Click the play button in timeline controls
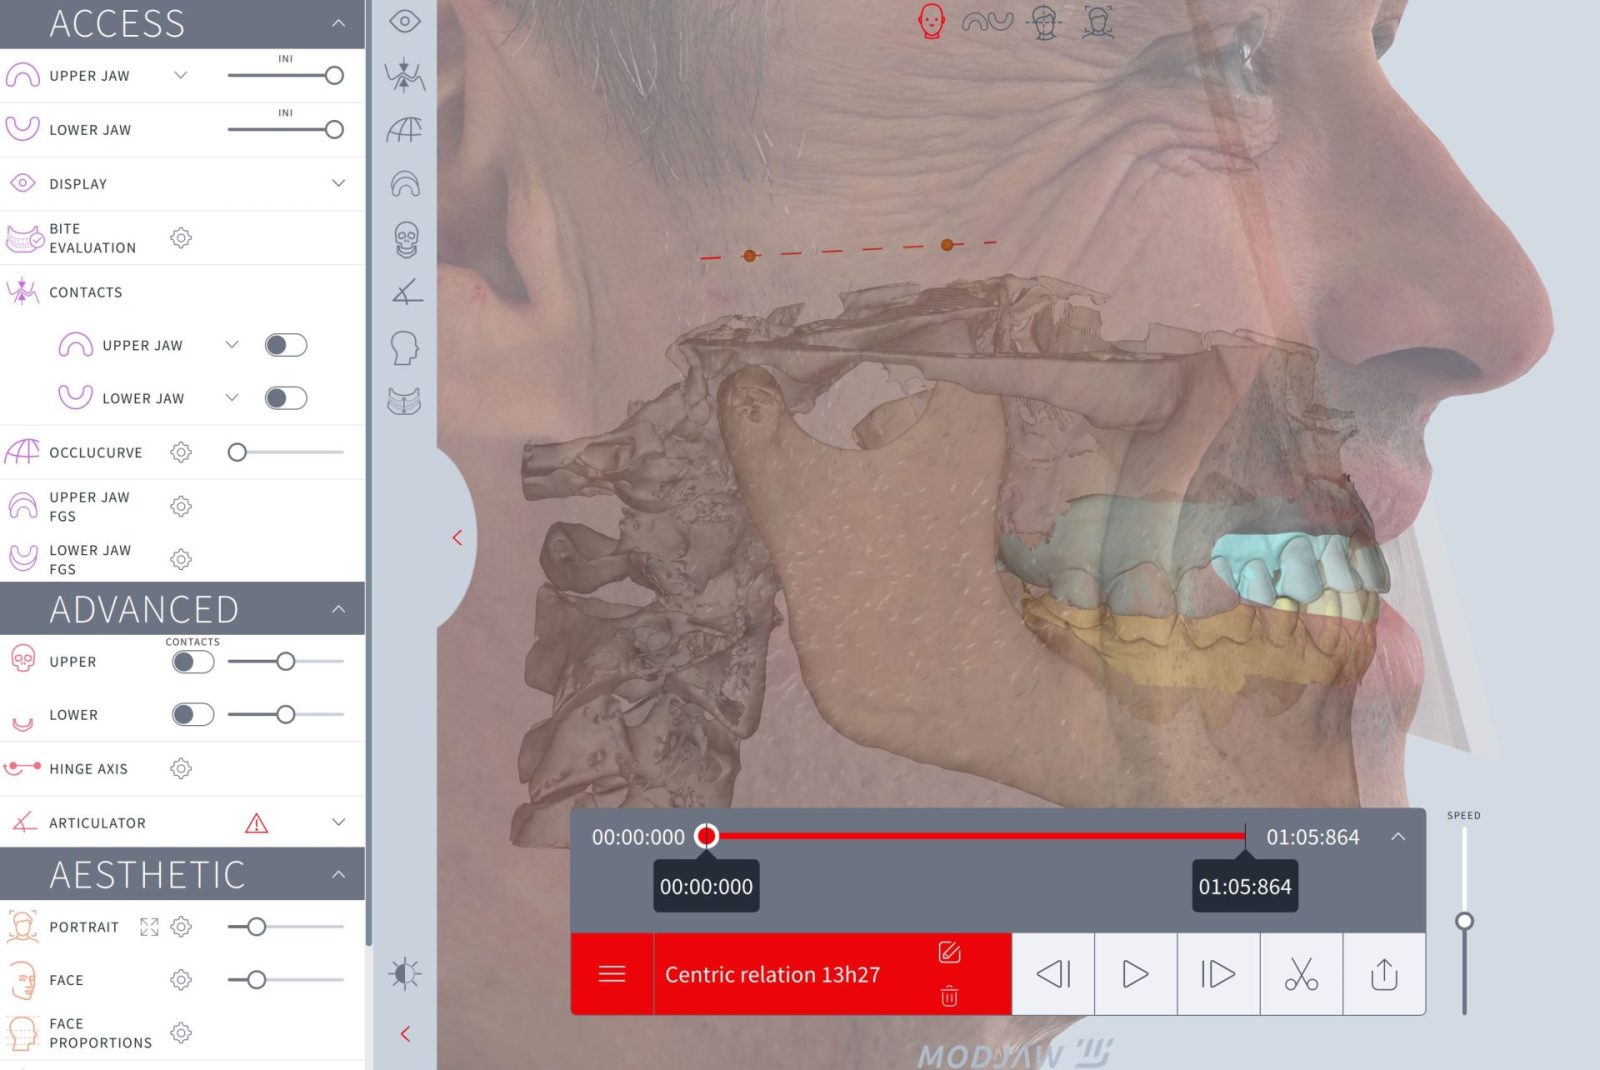This screenshot has height=1070, width=1600. (1135, 974)
